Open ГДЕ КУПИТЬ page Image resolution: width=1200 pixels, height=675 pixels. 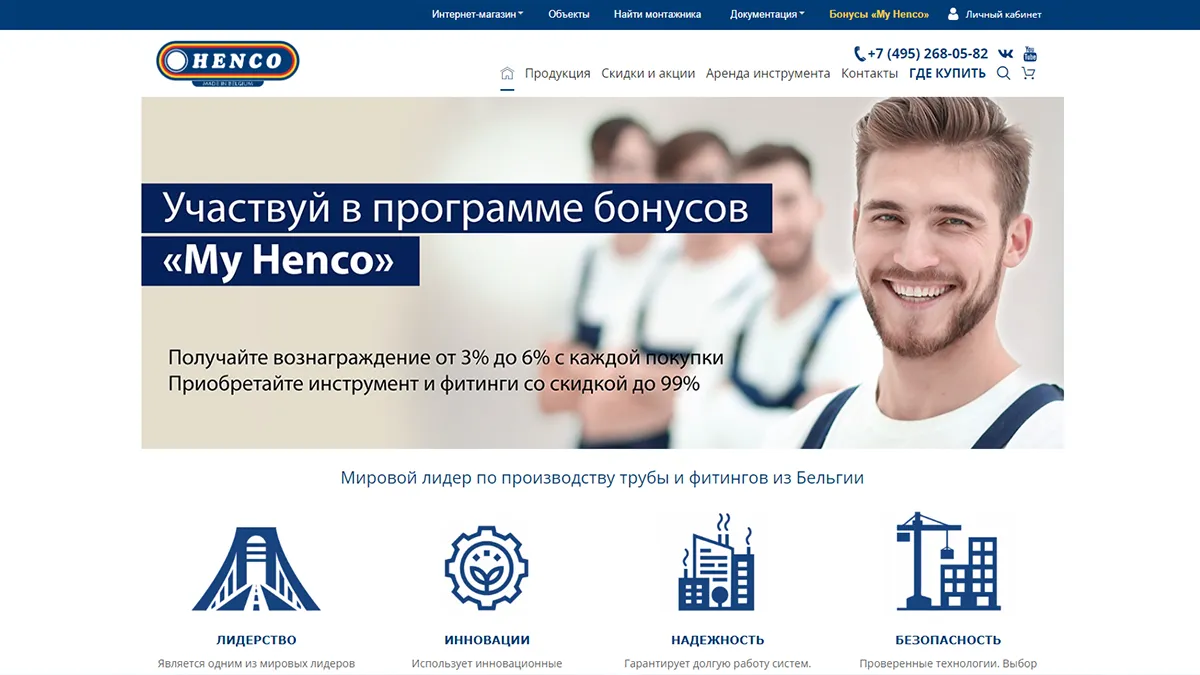coord(947,73)
